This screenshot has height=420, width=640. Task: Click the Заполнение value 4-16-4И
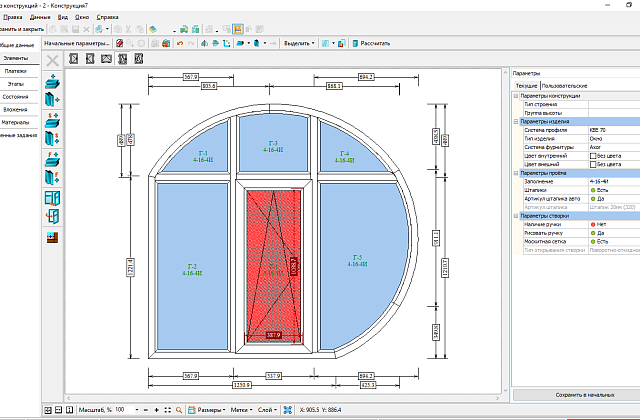click(x=614, y=182)
